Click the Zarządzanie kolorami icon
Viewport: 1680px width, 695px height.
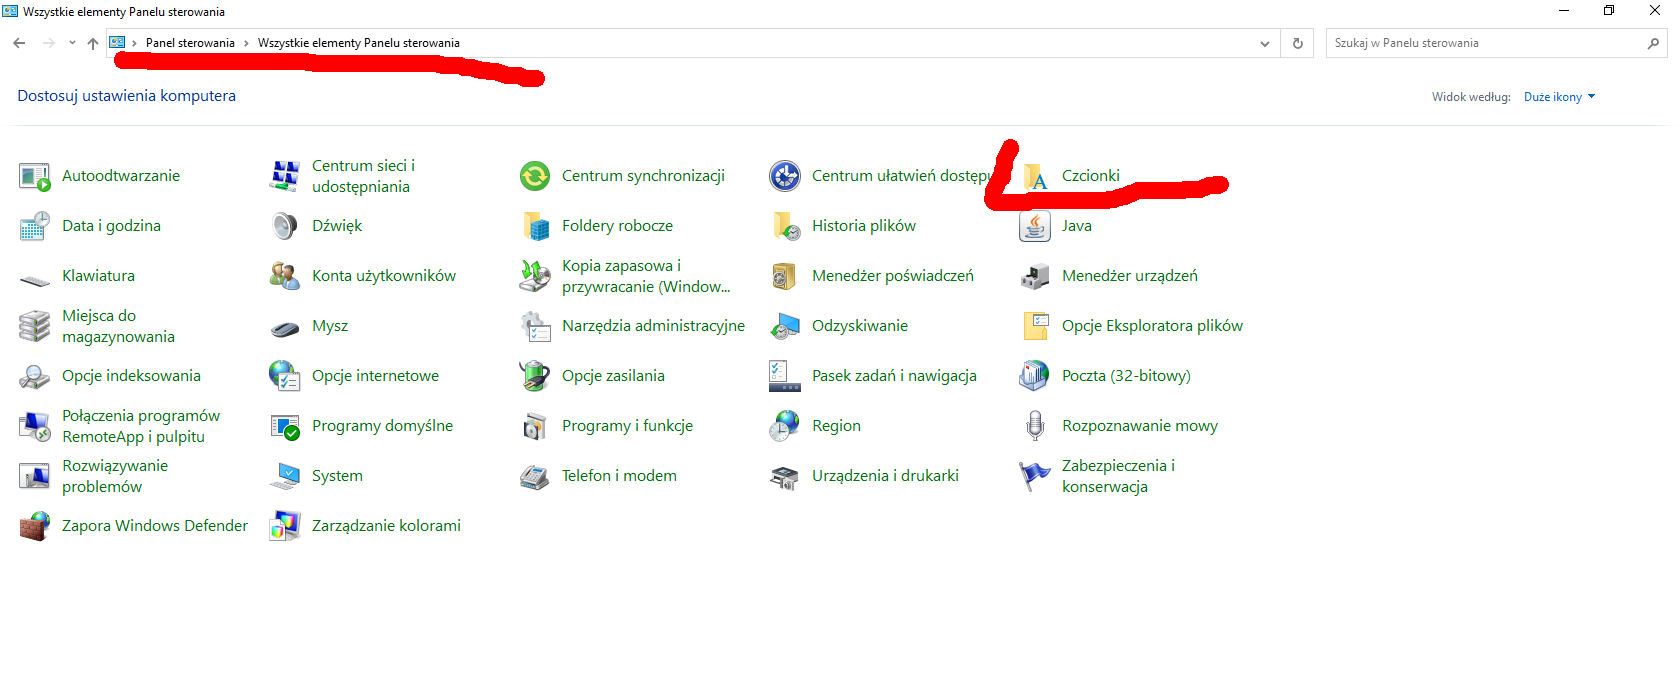coord(285,526)
